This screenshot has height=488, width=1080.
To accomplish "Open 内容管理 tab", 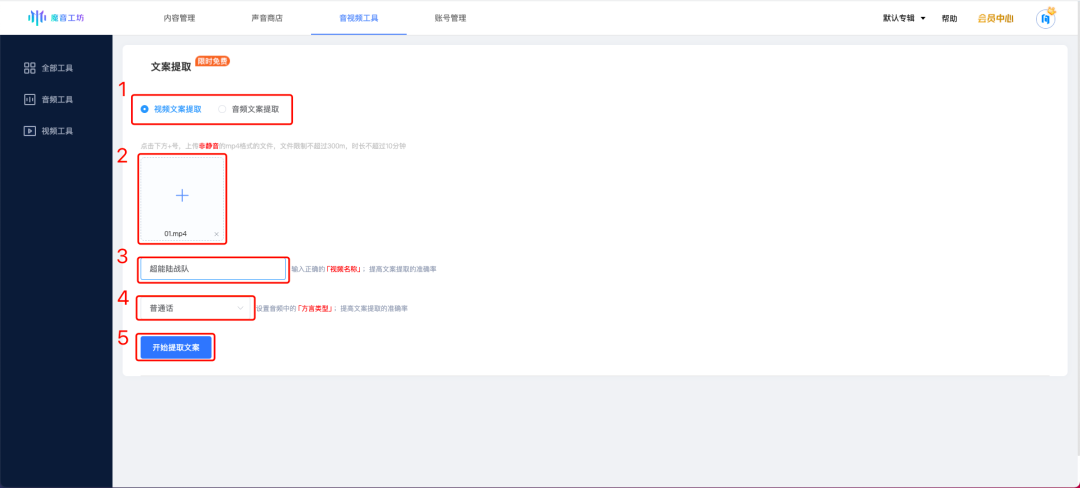I will pyautogui.click(x=179, y=19).
